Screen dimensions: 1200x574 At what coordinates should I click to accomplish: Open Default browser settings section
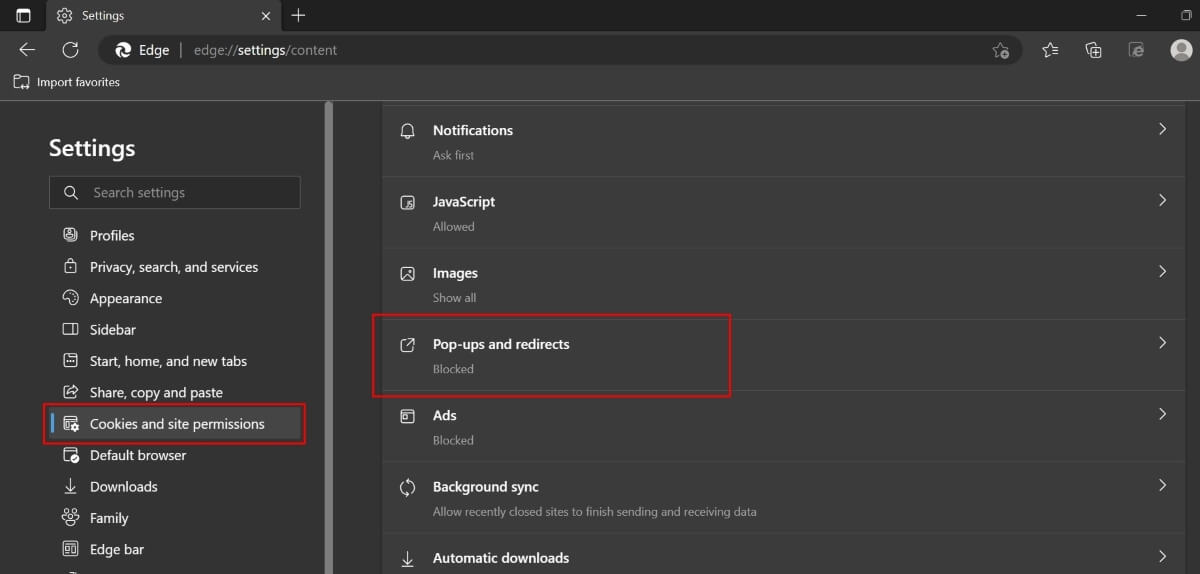click(x=174, y=455)
